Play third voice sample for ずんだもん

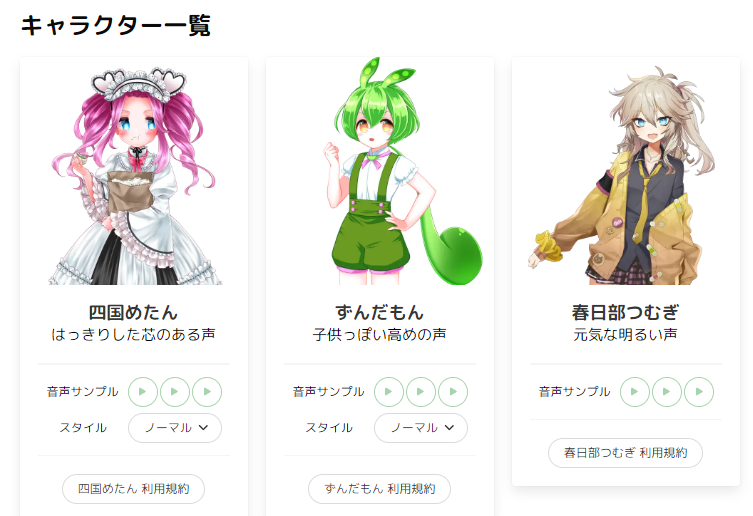[x=453, y=392]
